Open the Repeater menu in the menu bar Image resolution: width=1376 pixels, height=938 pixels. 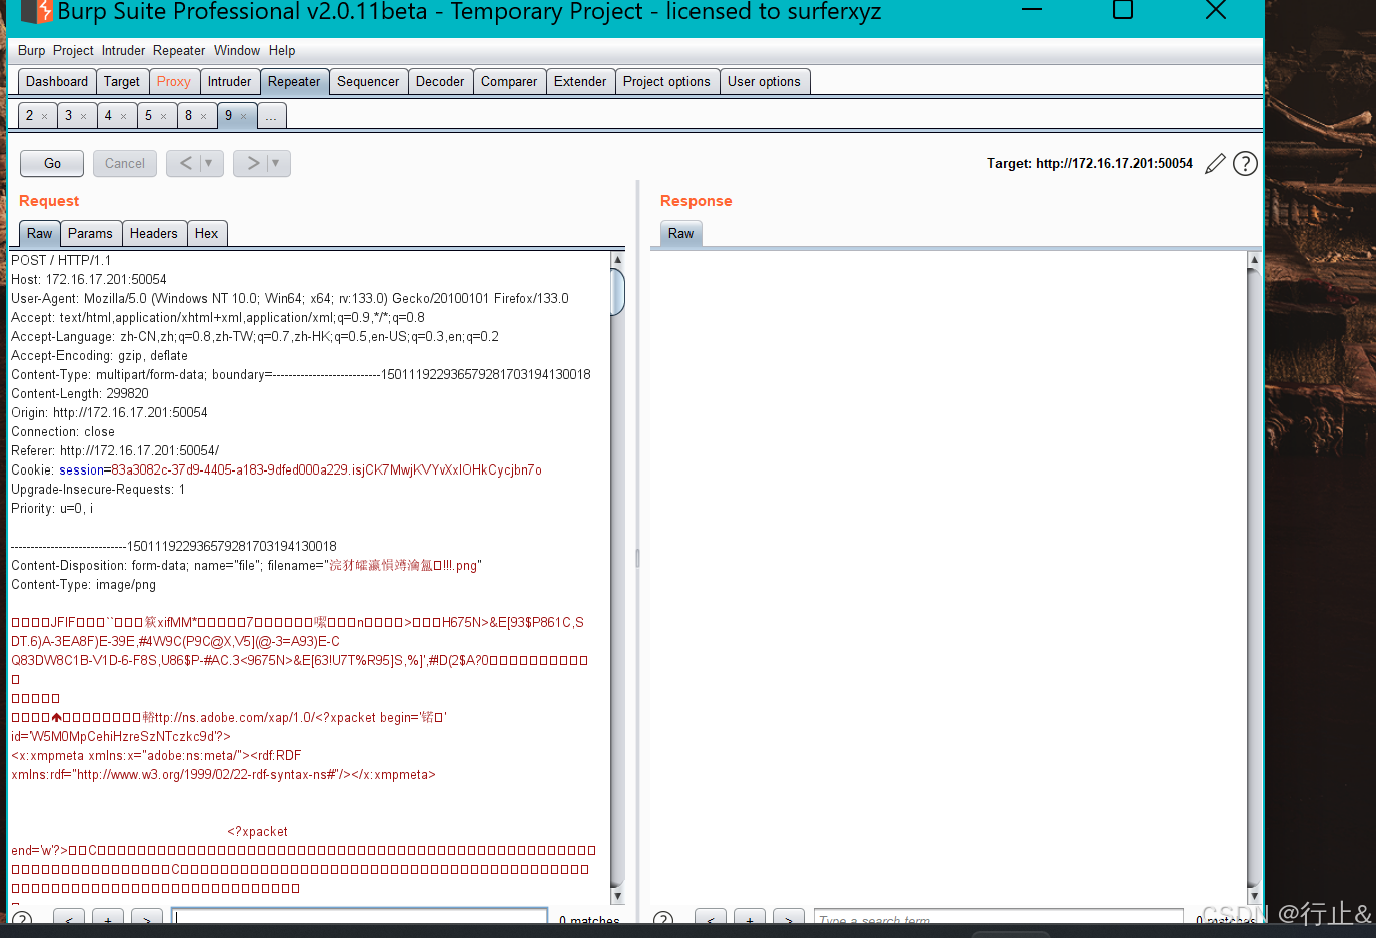tap(179, 51)
